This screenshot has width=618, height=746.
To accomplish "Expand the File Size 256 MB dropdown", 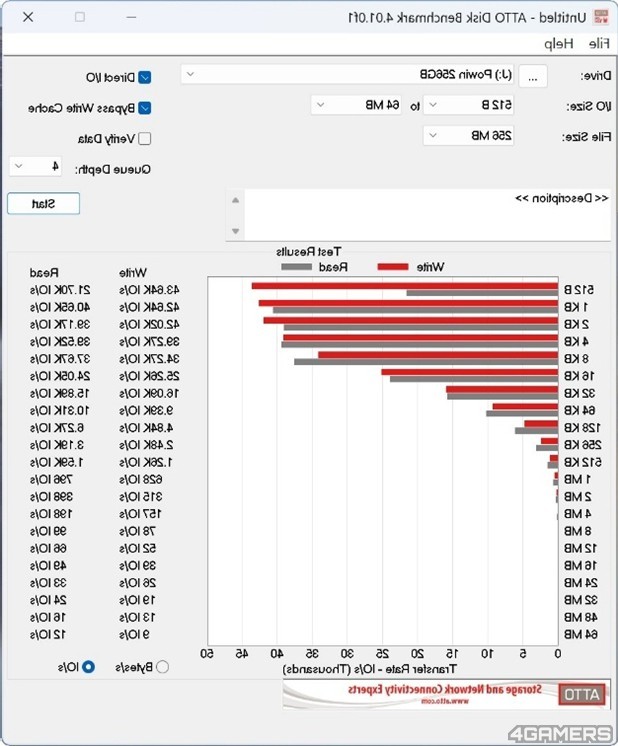I will 468,135.
